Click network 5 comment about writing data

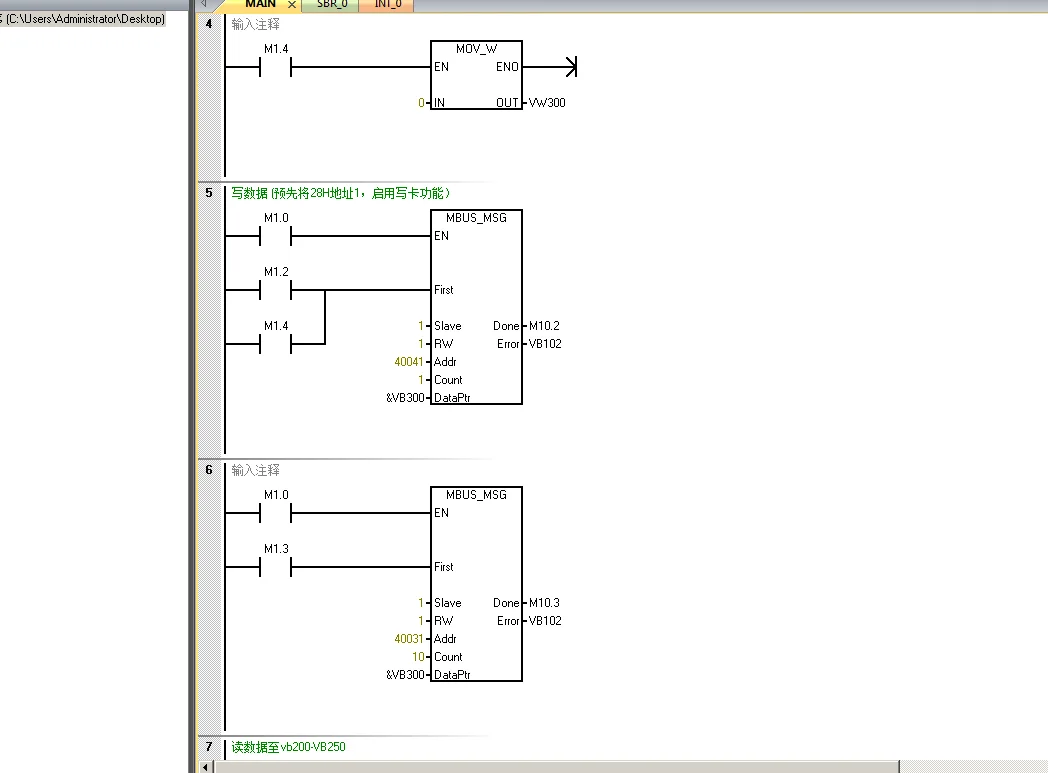pos(340,193)
